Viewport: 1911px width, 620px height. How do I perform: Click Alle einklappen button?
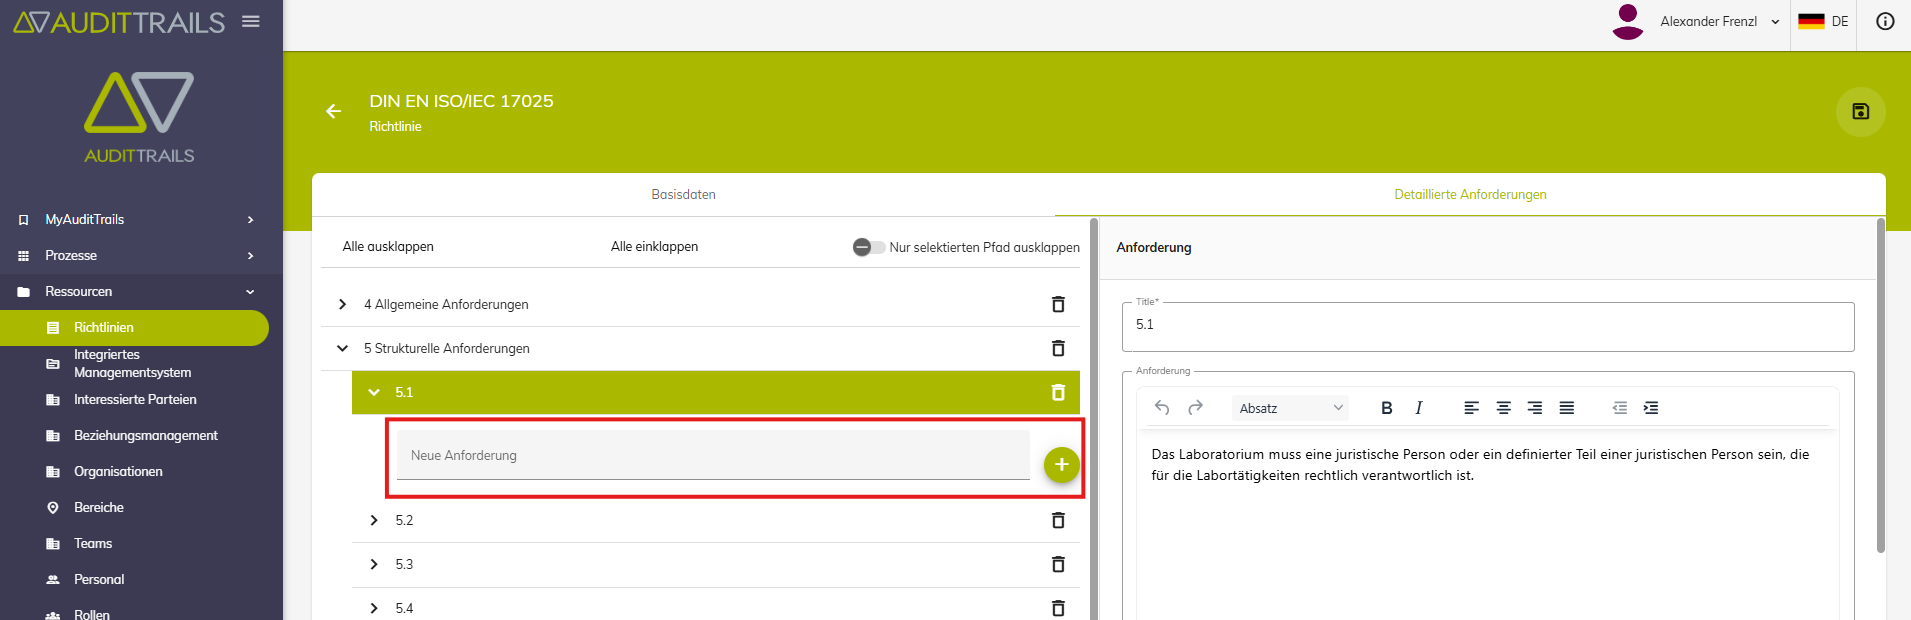pos(654,246)
